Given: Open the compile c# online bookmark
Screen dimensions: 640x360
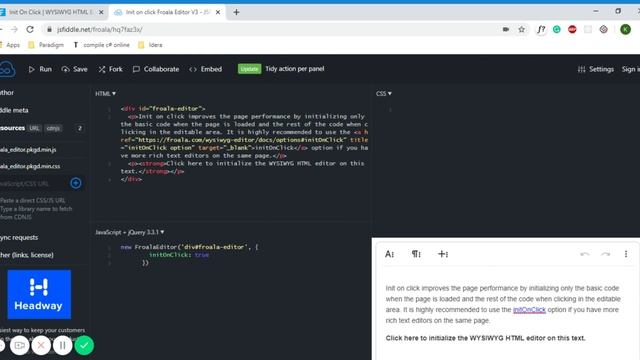Looking at the screenshot, I should point(102,45).
